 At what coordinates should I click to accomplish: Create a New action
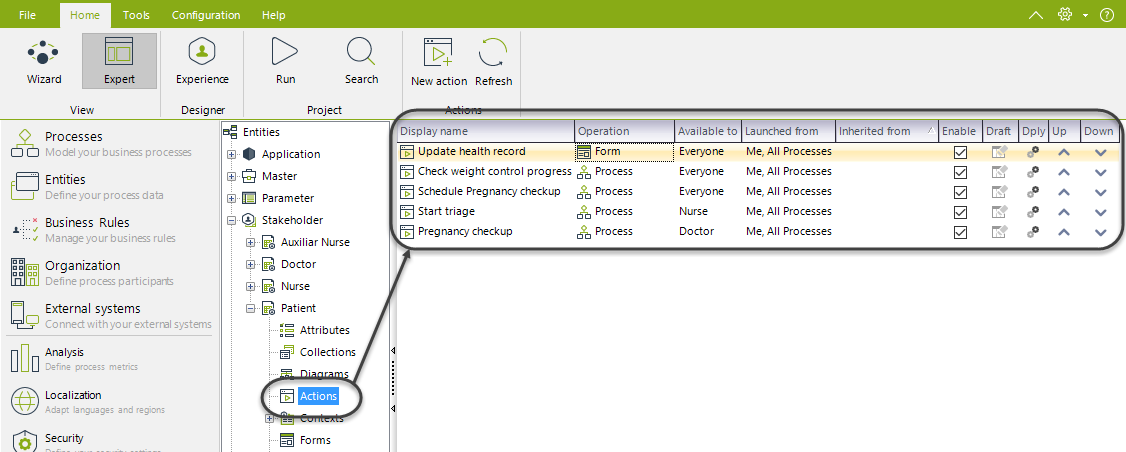[x=439, y=63]
